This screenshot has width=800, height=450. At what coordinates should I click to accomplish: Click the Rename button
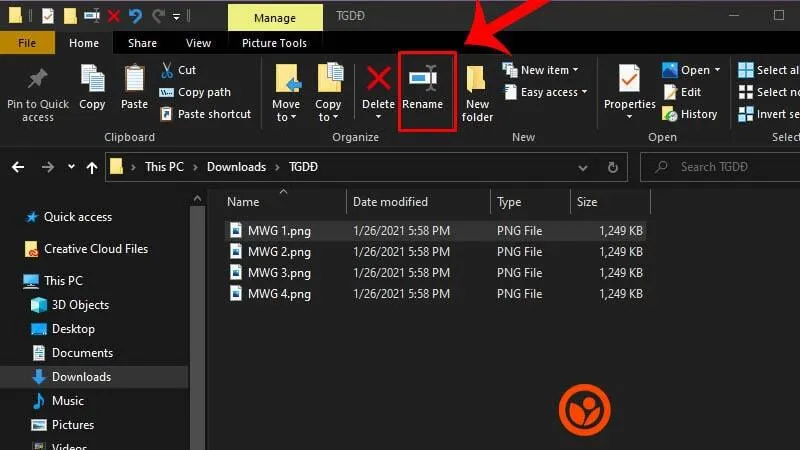coord(422,87)
